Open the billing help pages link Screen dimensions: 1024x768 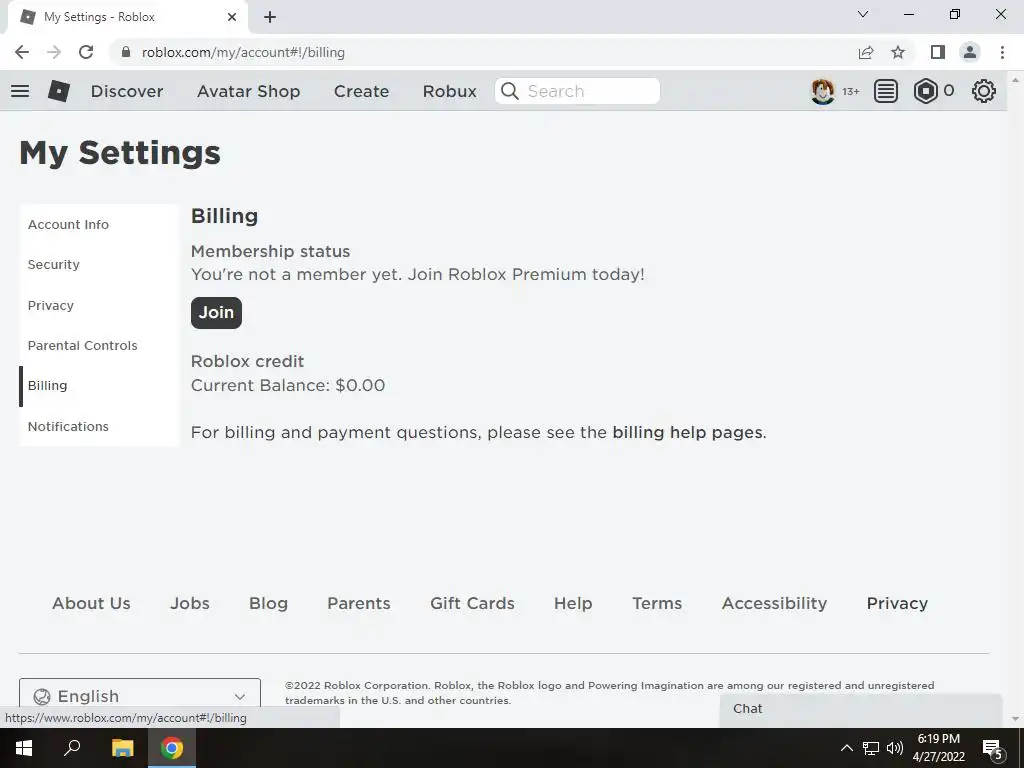[687, 432]
